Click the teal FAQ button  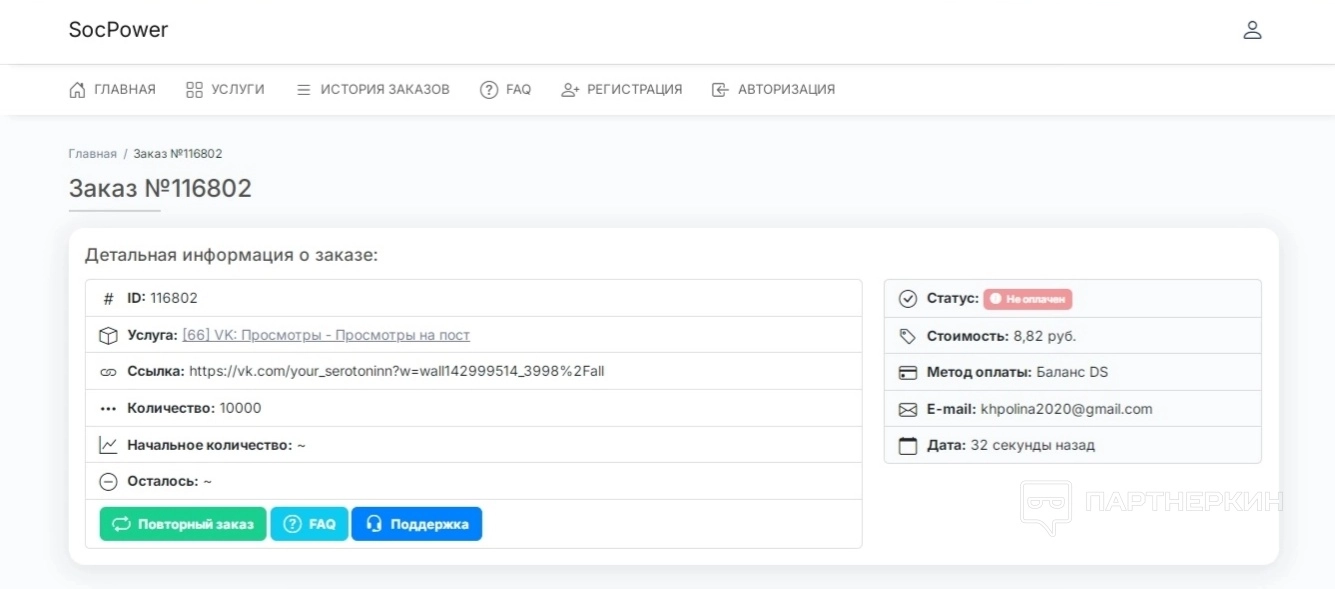pos(309,524)
